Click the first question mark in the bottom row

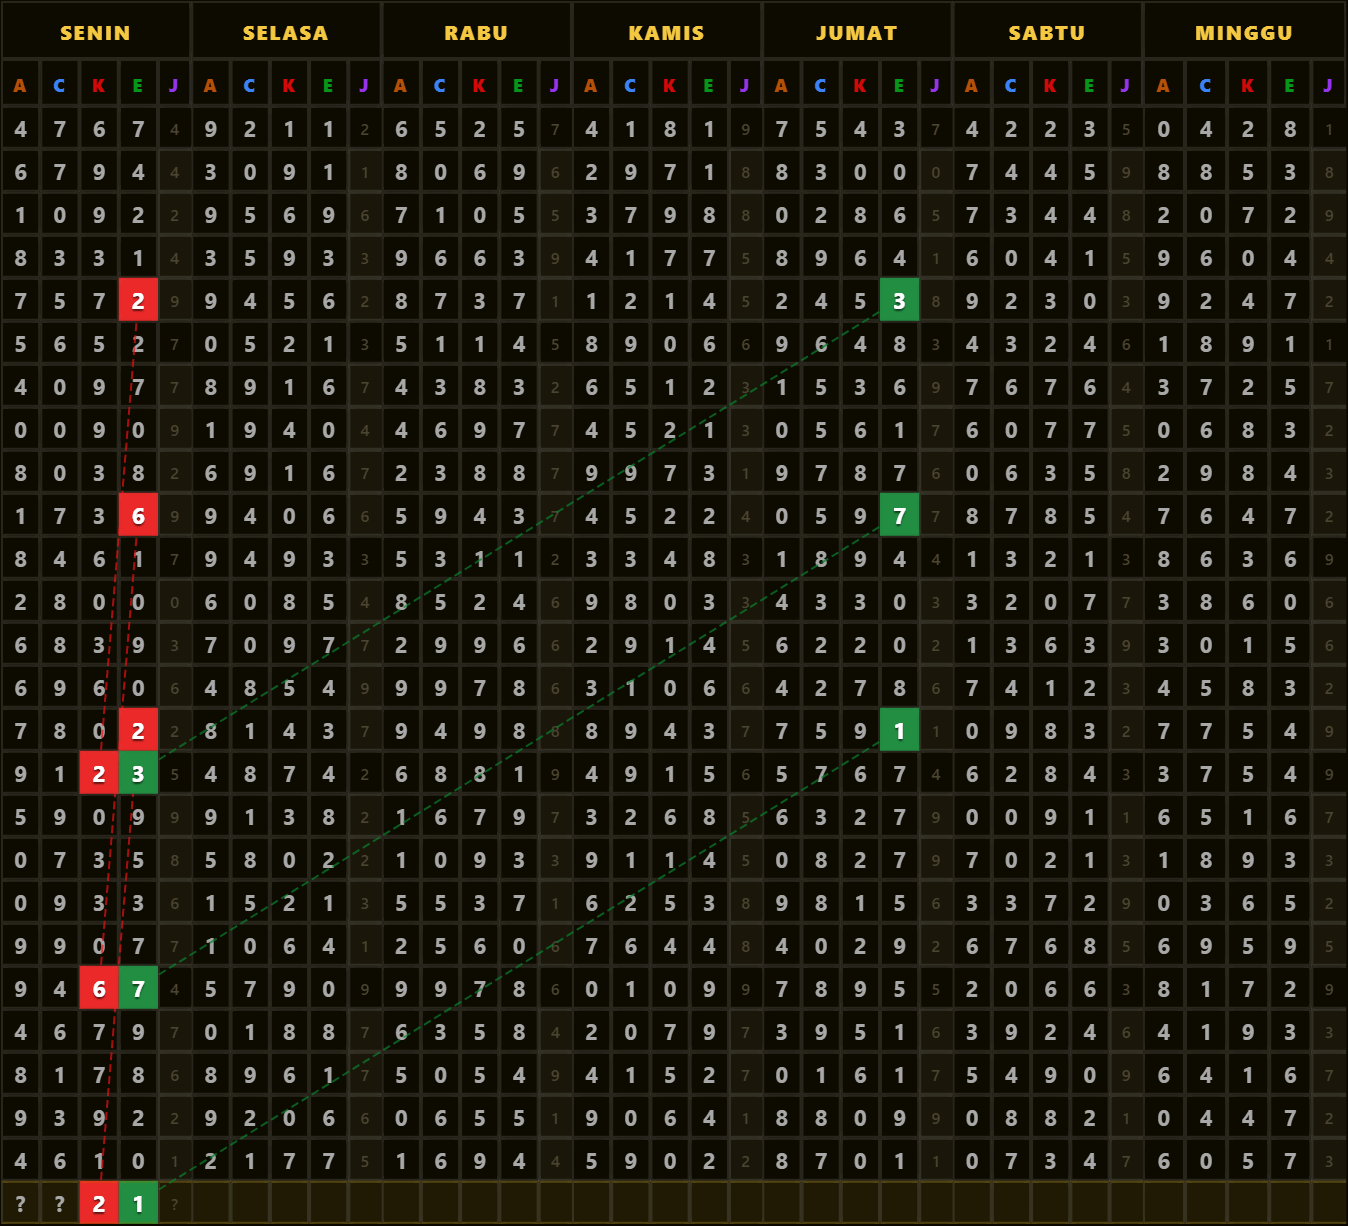coord(20,1204)
